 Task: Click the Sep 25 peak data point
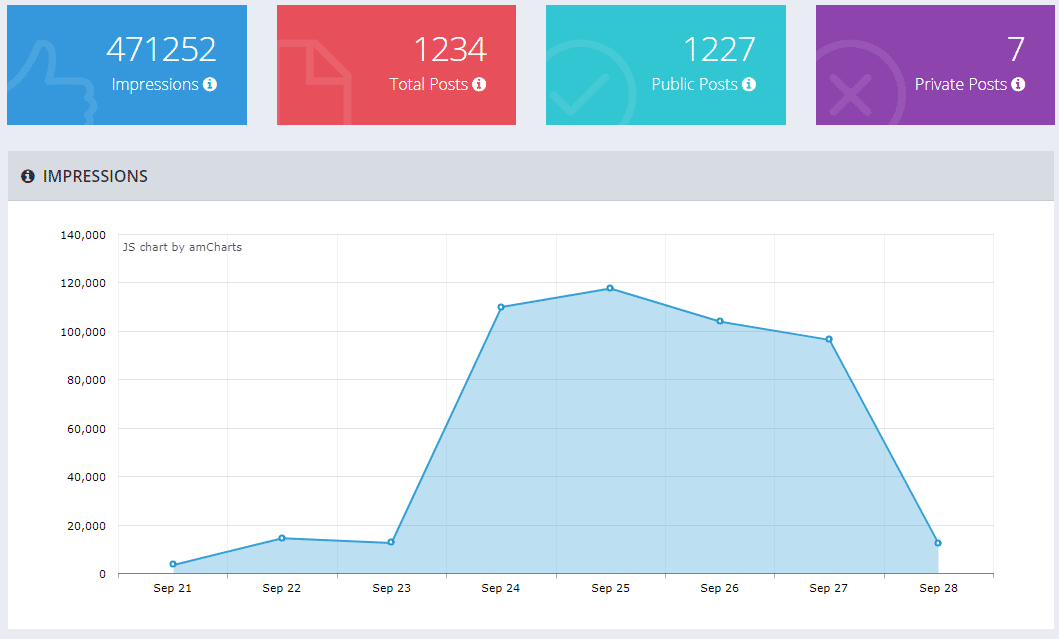(x=610, y=288)
